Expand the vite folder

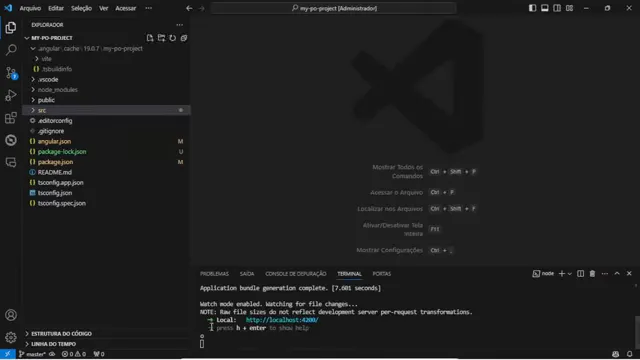click(x=106, y=59)
